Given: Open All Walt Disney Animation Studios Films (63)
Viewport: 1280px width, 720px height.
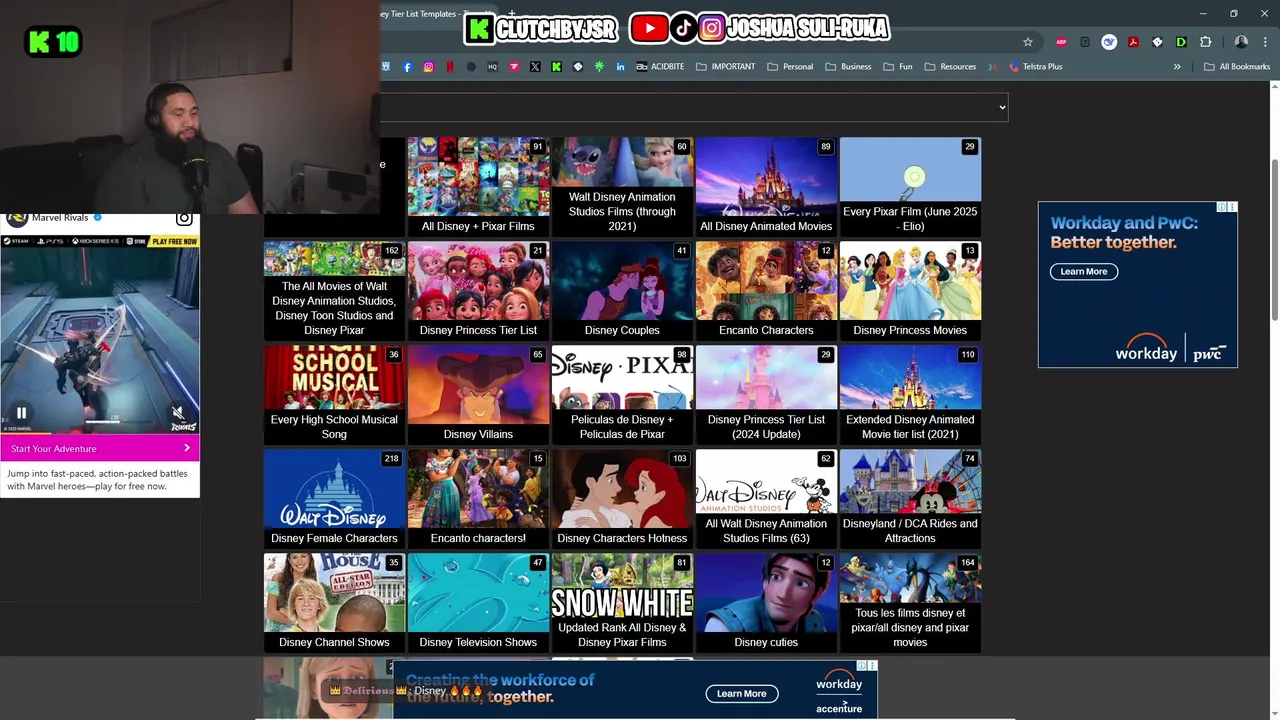Looking at the screenshot, I should (766, 499).
